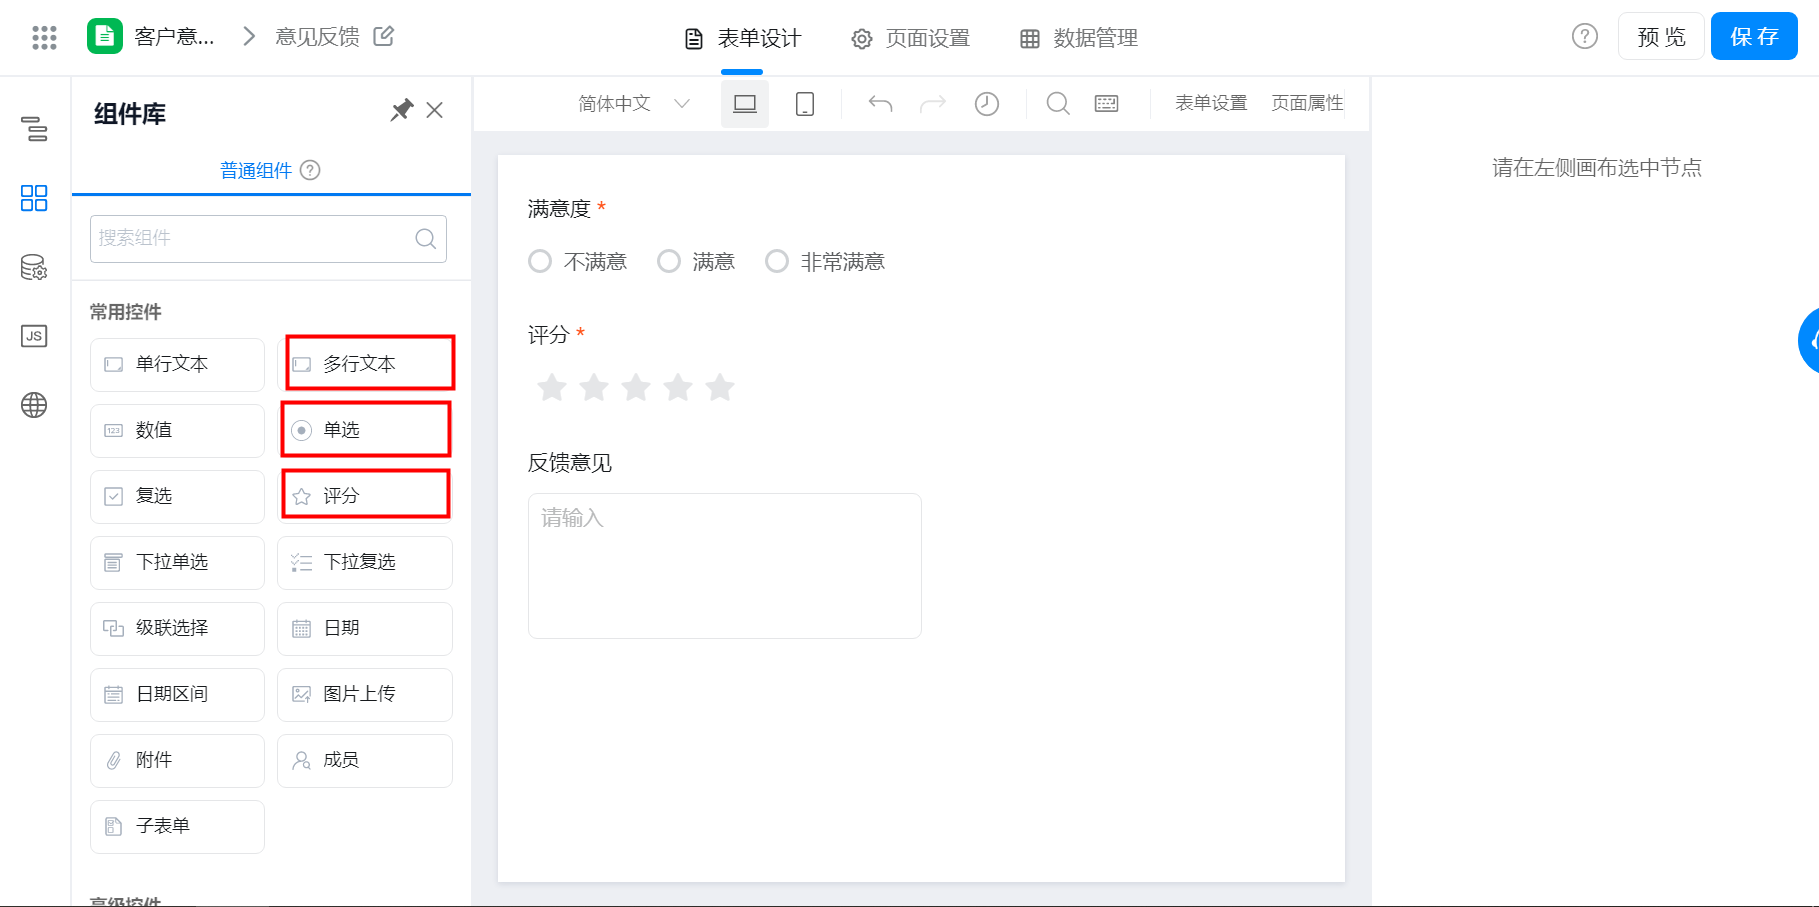Select the 评分 component
1819x907 pixels.
(x=365, y=496)
